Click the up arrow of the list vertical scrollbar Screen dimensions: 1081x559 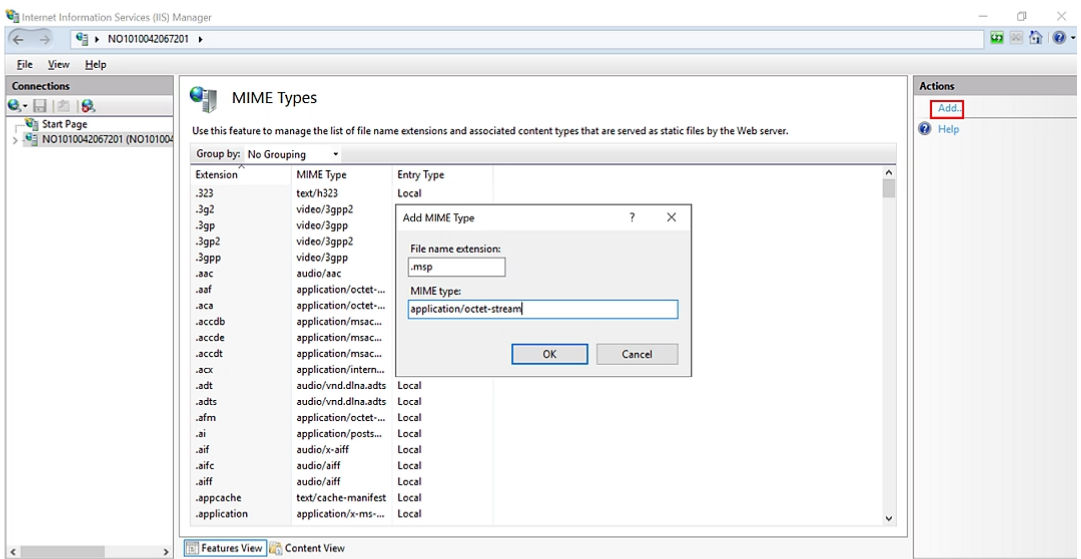(889, 172)
